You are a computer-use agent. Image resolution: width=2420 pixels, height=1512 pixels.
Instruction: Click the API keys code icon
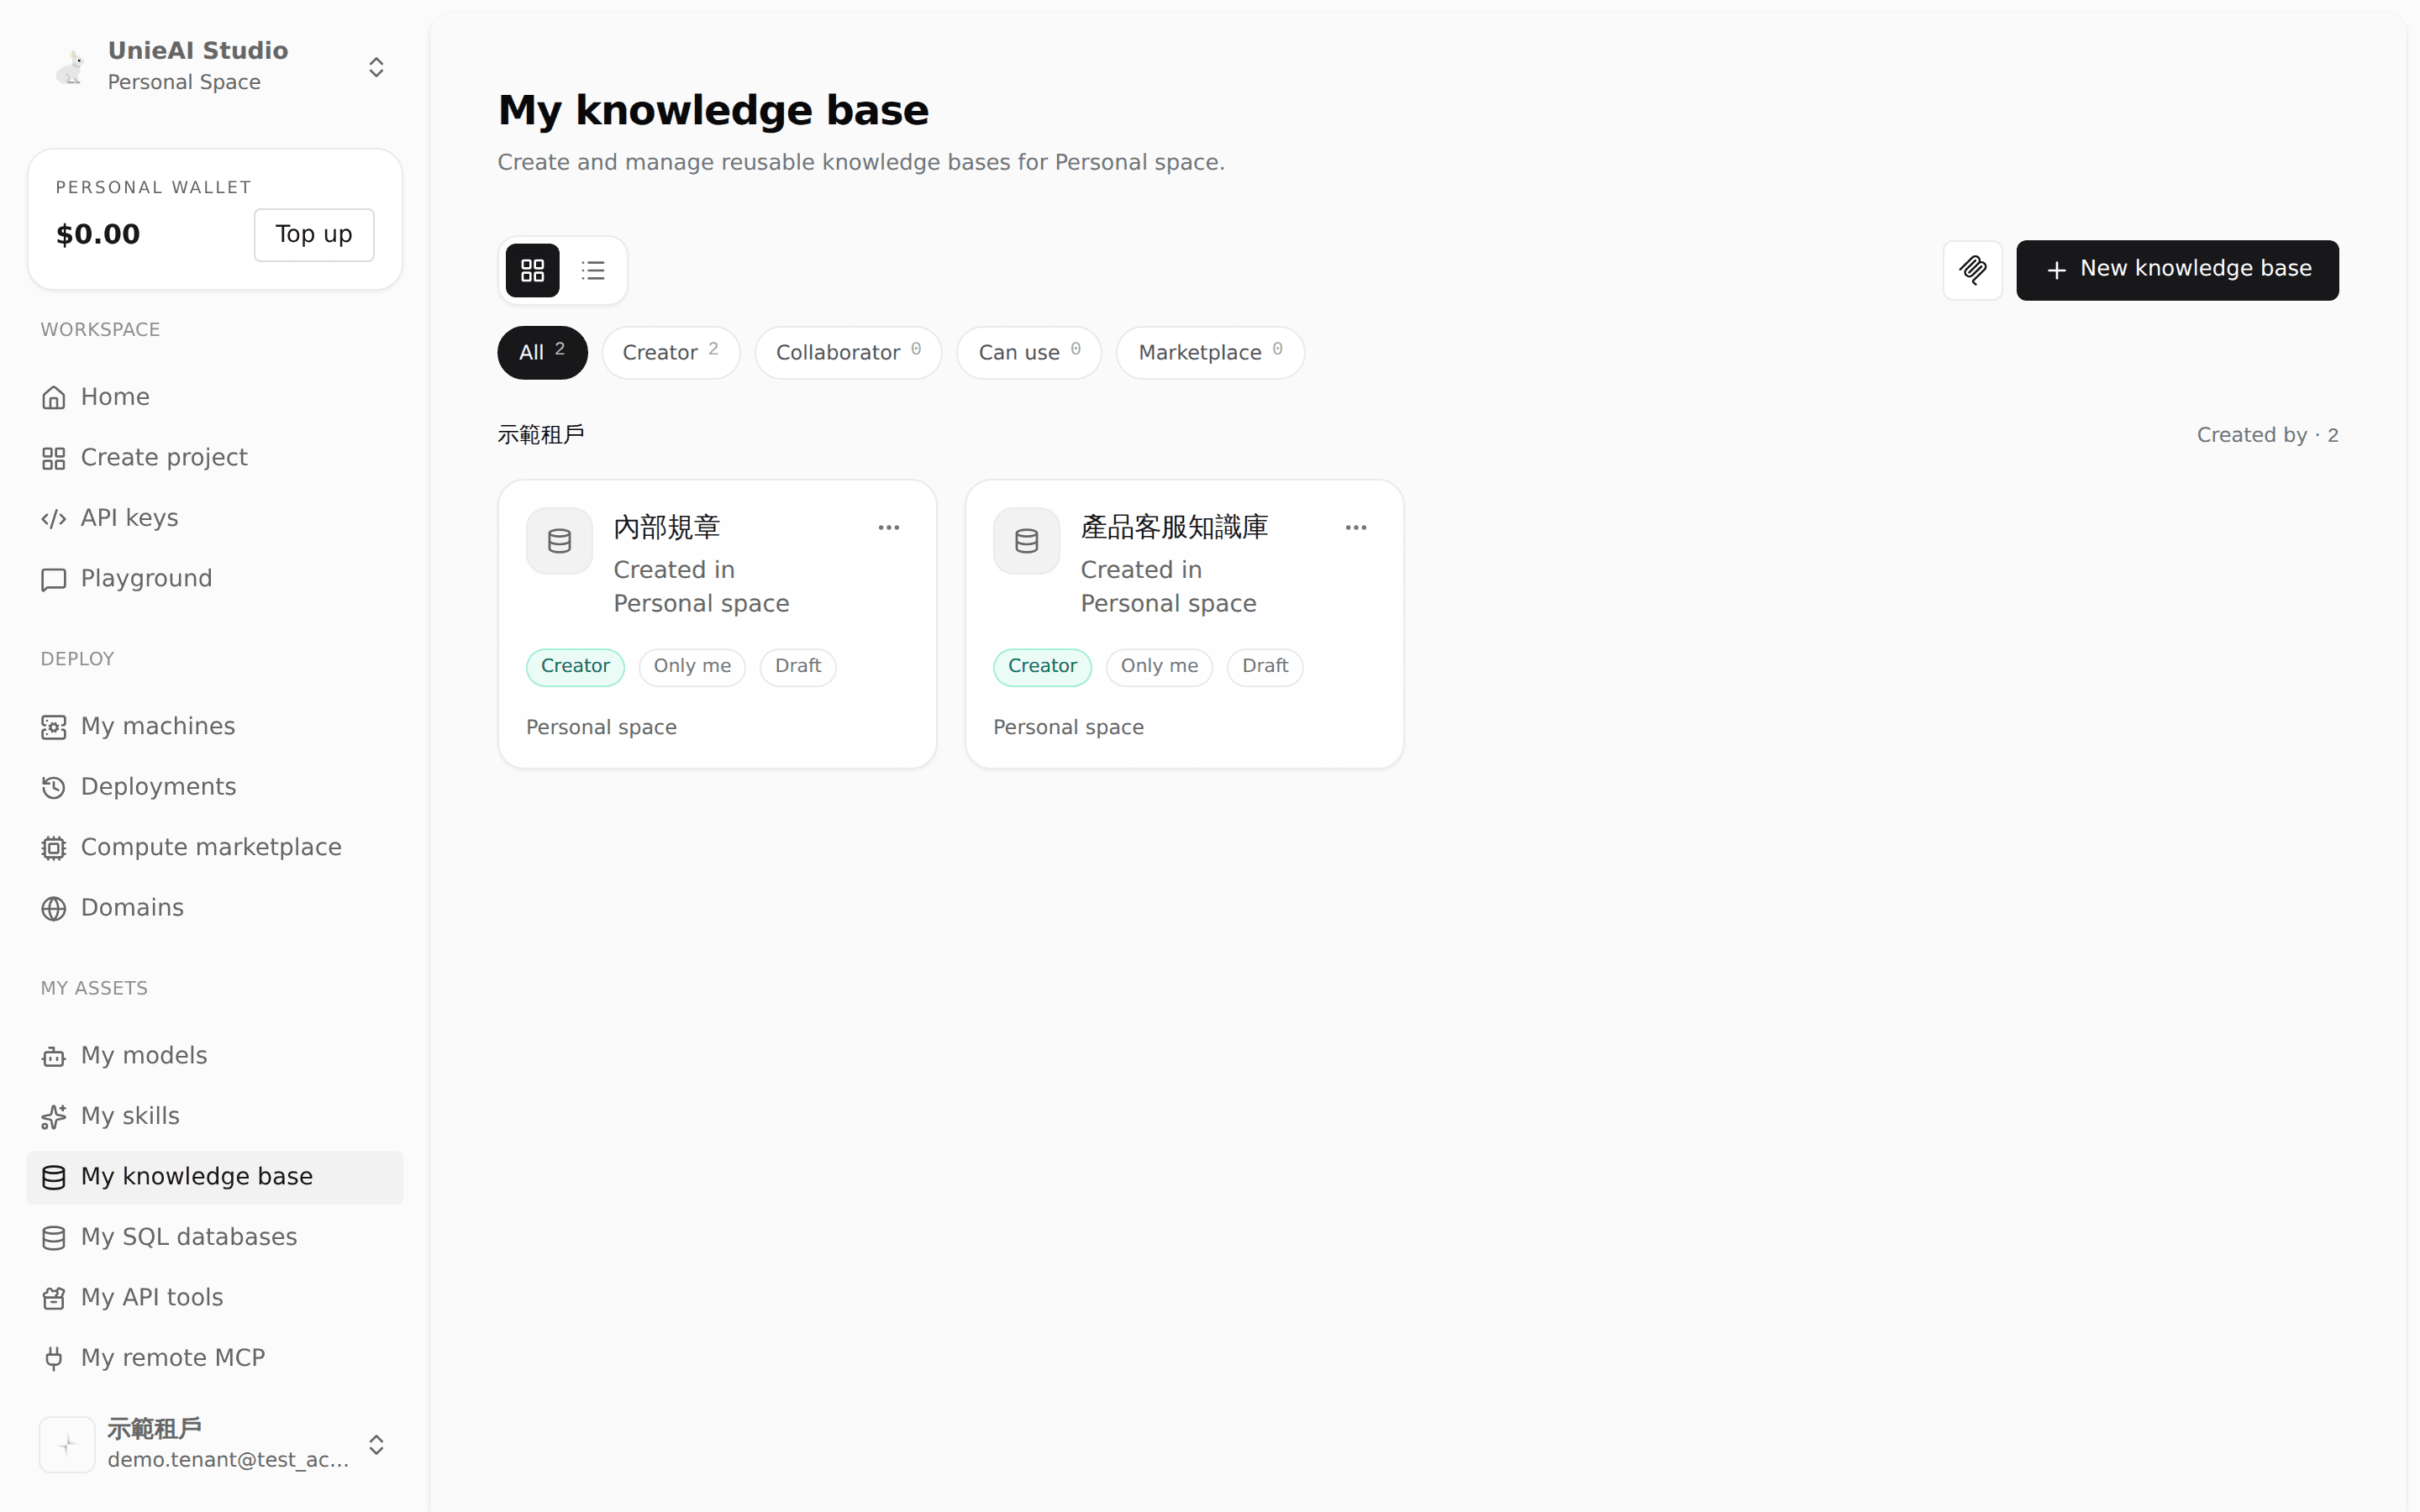(54, 518)
